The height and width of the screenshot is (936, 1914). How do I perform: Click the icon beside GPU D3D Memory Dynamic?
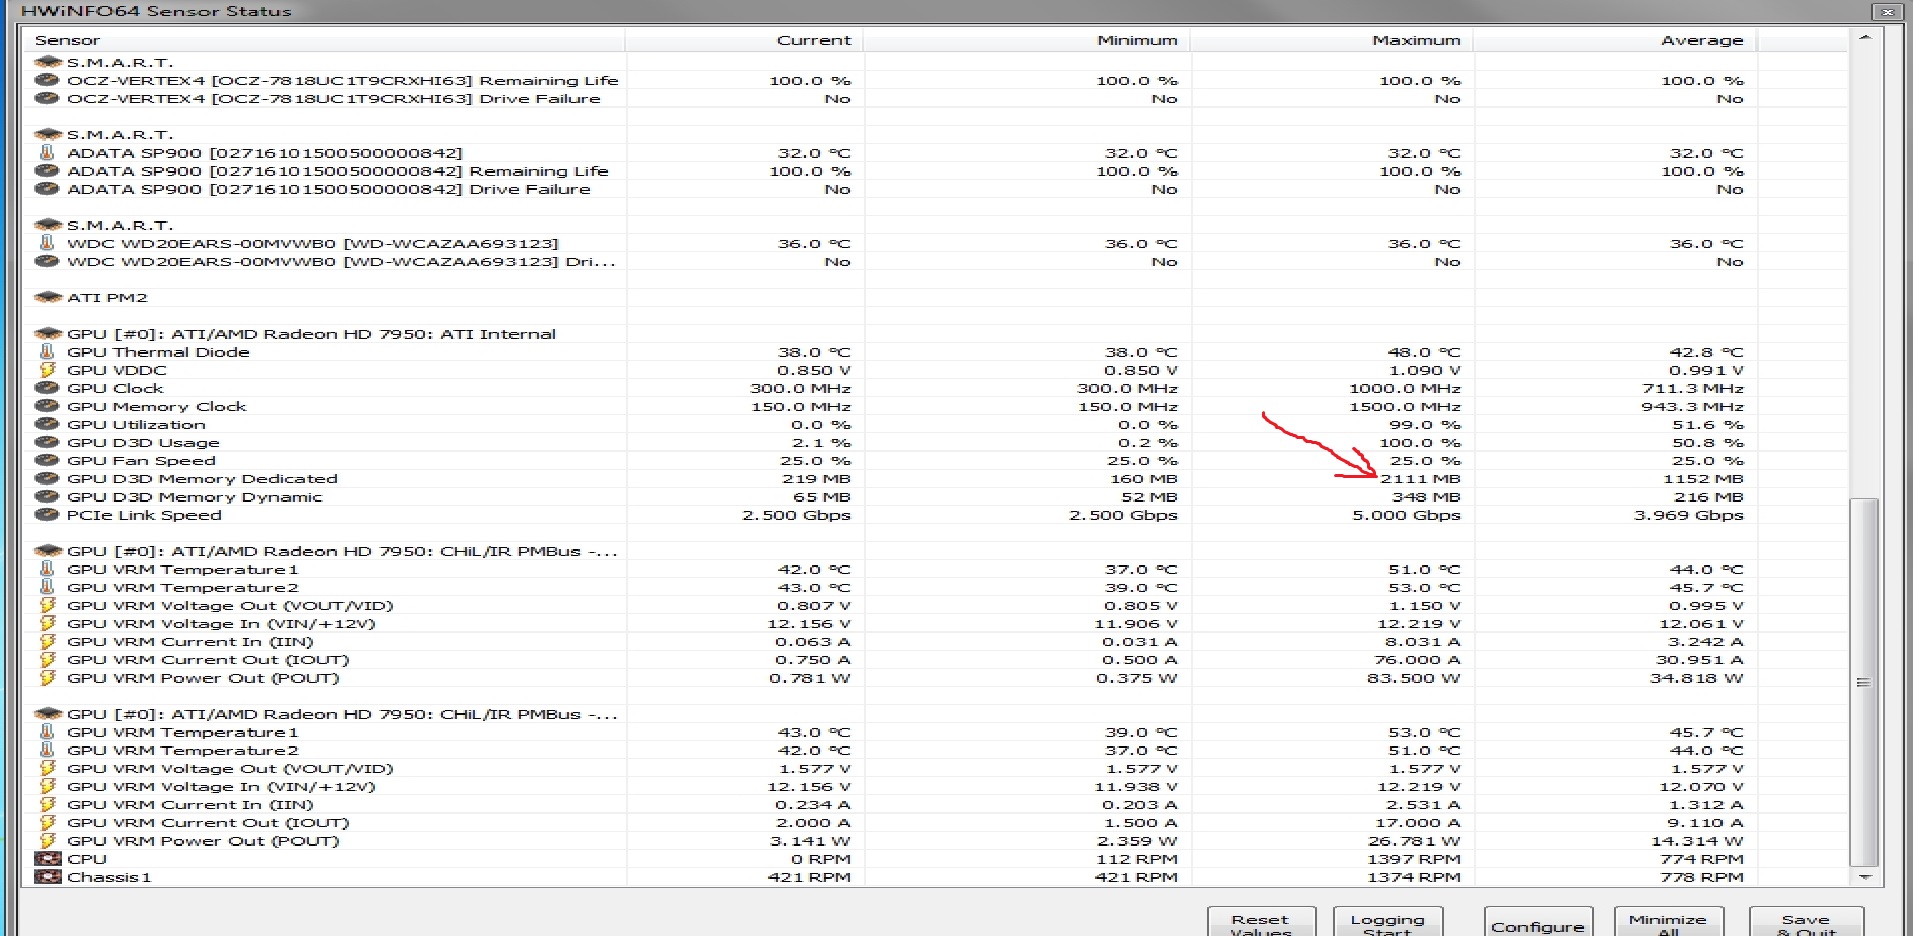[46, 497]
